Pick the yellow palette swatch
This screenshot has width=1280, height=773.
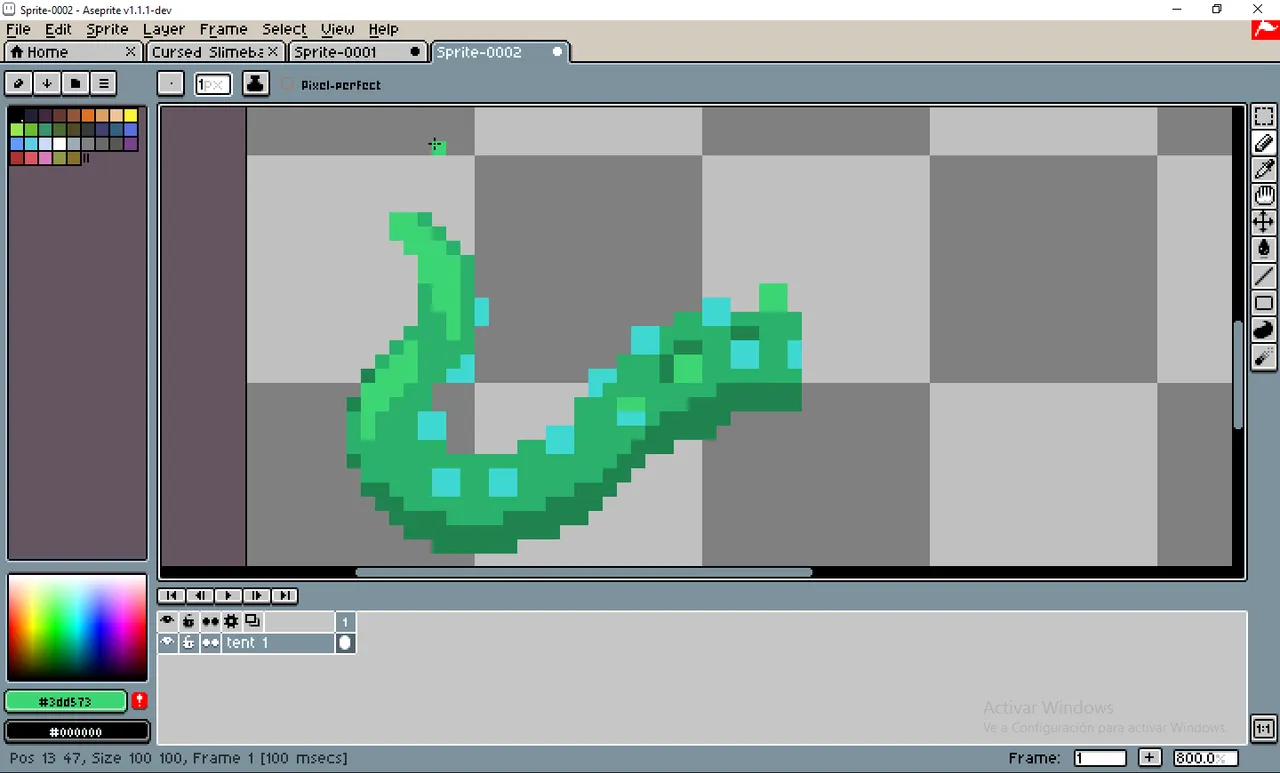point(131,116)
